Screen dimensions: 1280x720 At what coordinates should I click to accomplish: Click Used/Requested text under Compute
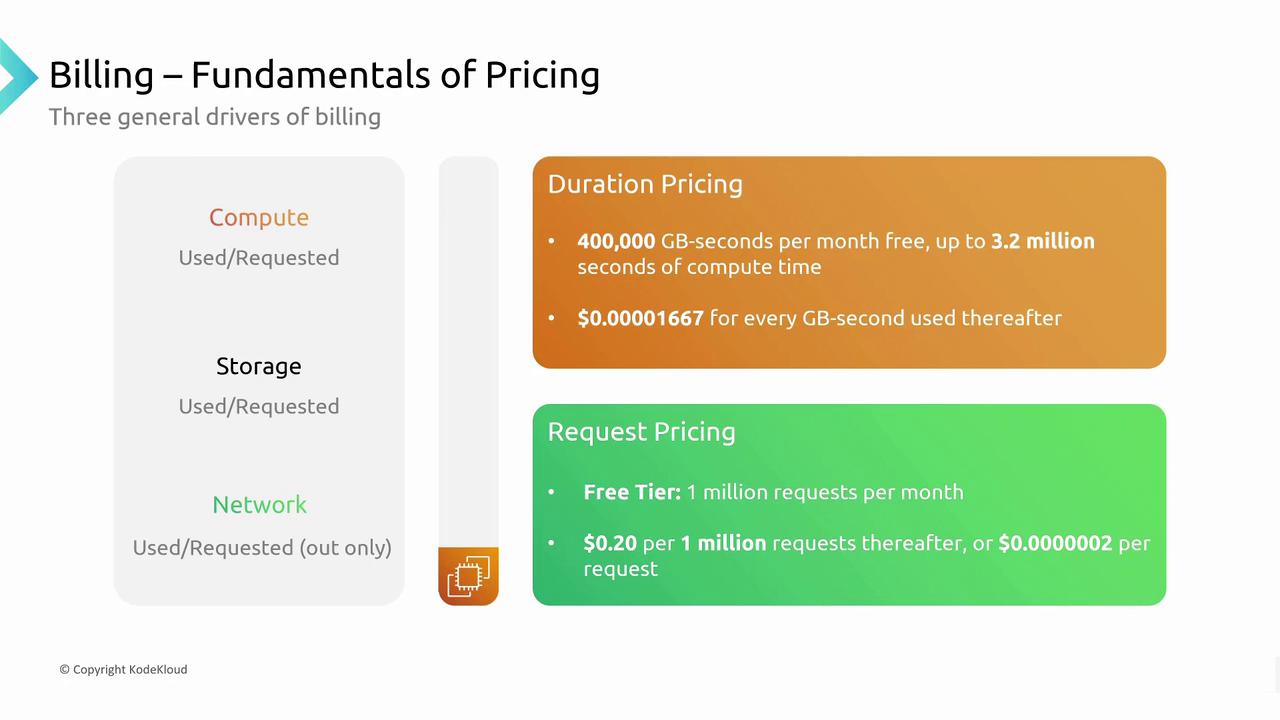click(x=259, y=258)
